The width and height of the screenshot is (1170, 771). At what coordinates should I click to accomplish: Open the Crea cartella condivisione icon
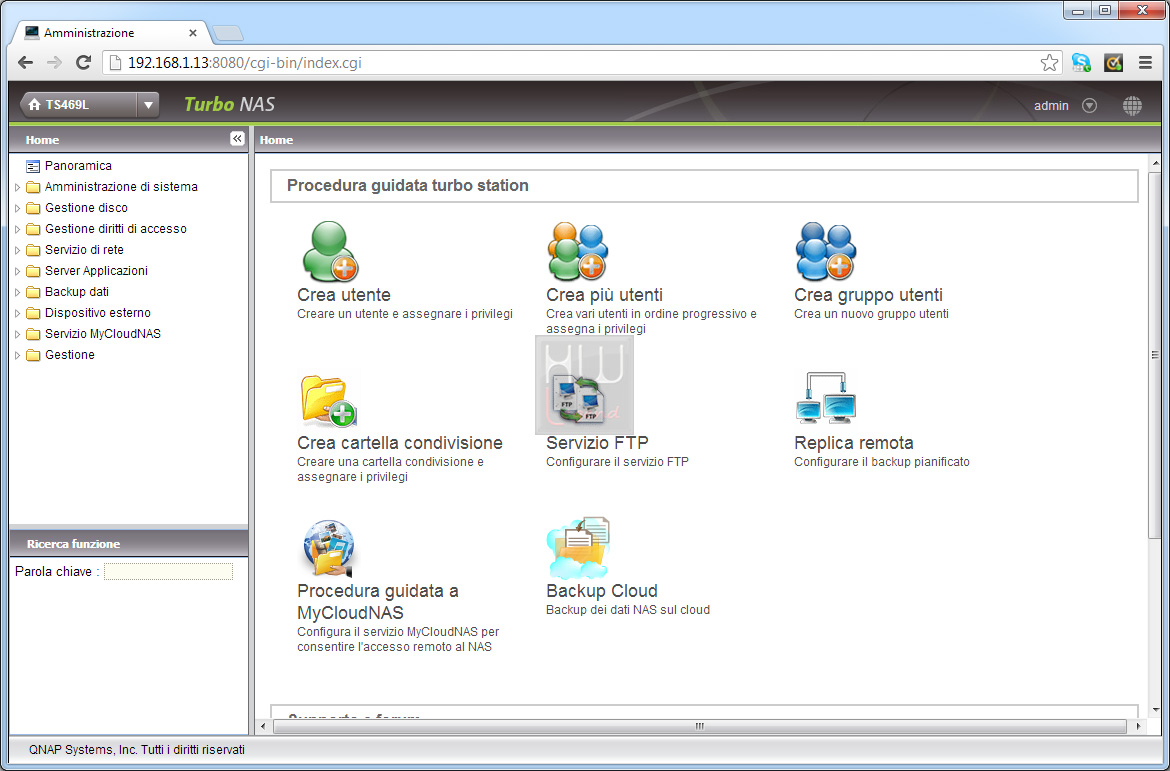tap(329, 399)
